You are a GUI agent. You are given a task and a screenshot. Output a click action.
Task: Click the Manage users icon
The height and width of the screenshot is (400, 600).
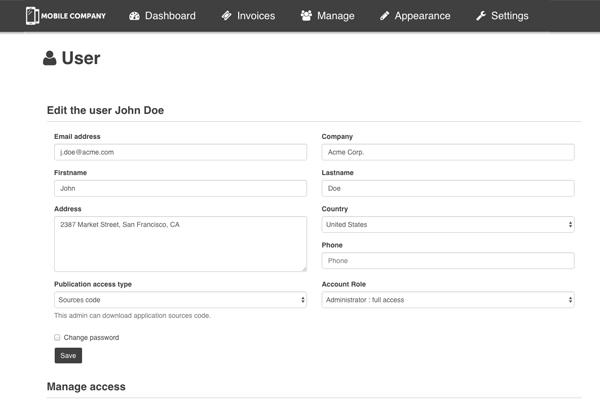click(x=306, y=16)
